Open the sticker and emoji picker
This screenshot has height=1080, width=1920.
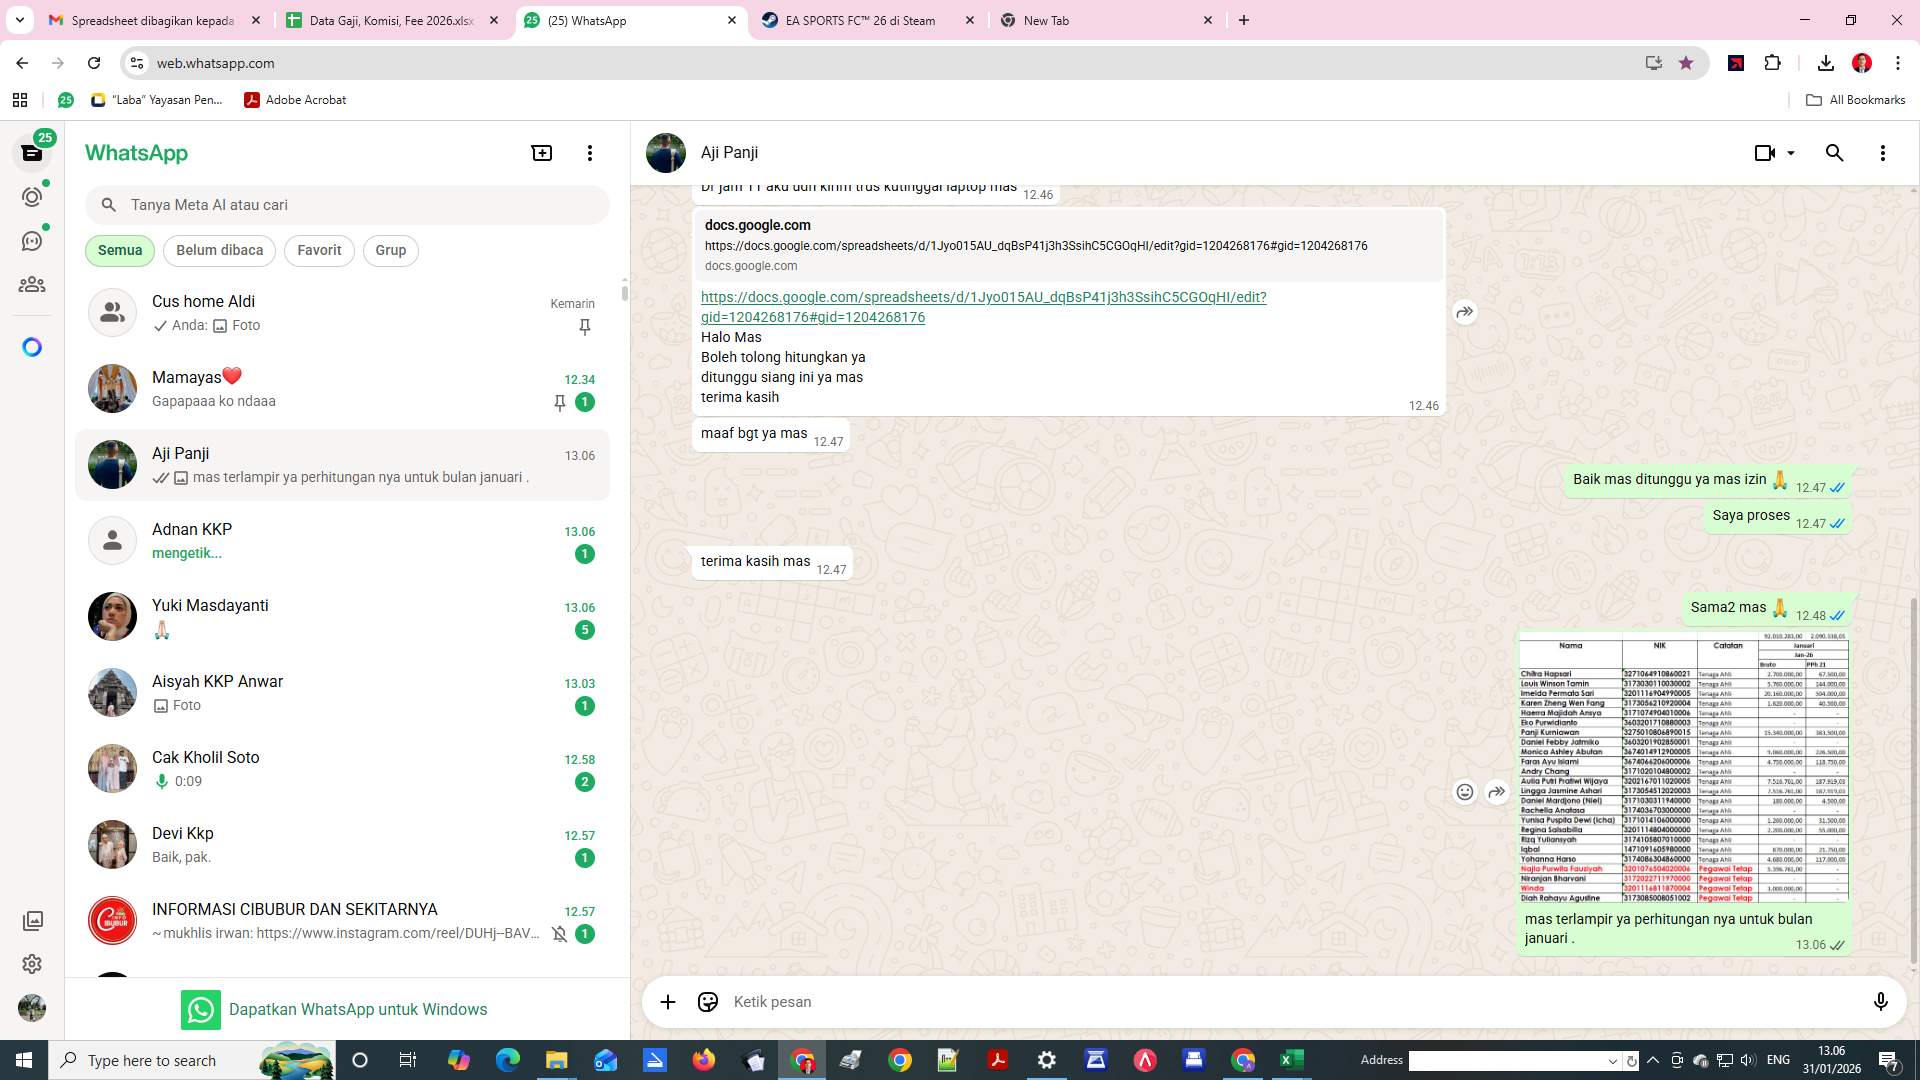tap(708, 1001)
